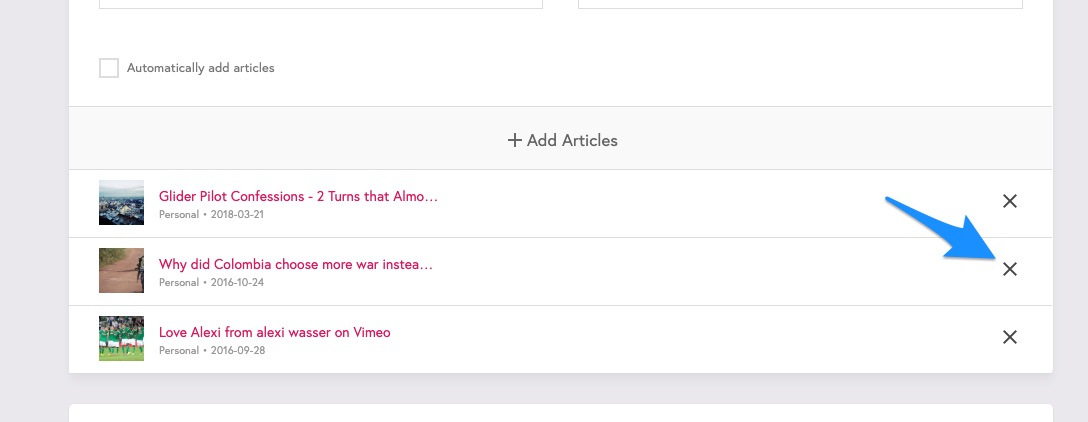Click the 2018-03-21 date text
Viewport: 1088px width, 422px height.
pos(237,214)
